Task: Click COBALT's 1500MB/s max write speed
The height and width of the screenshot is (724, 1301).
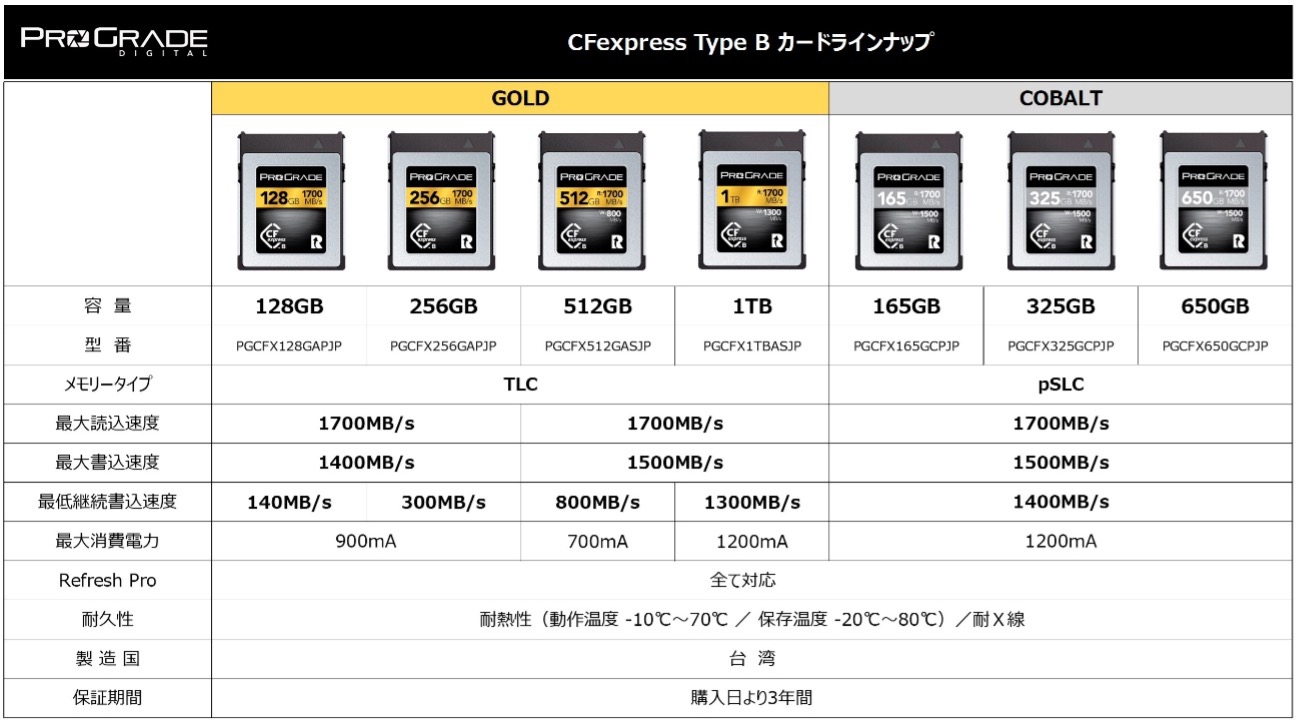Action: pyautogui.click(x=1062, y=463)
